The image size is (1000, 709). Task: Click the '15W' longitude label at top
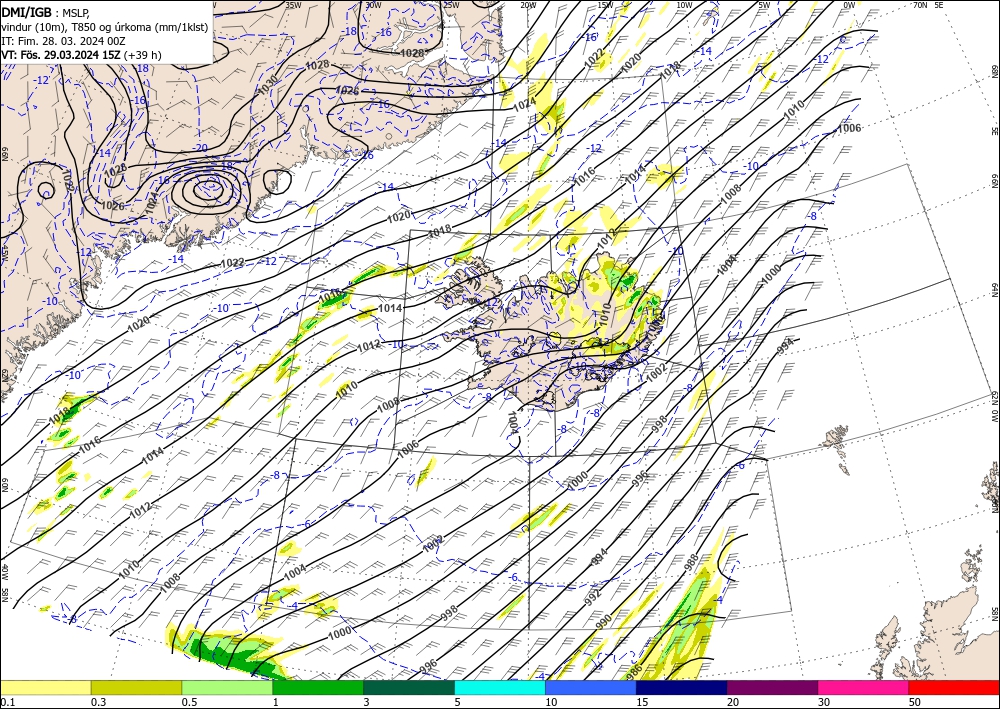point(605,5)
